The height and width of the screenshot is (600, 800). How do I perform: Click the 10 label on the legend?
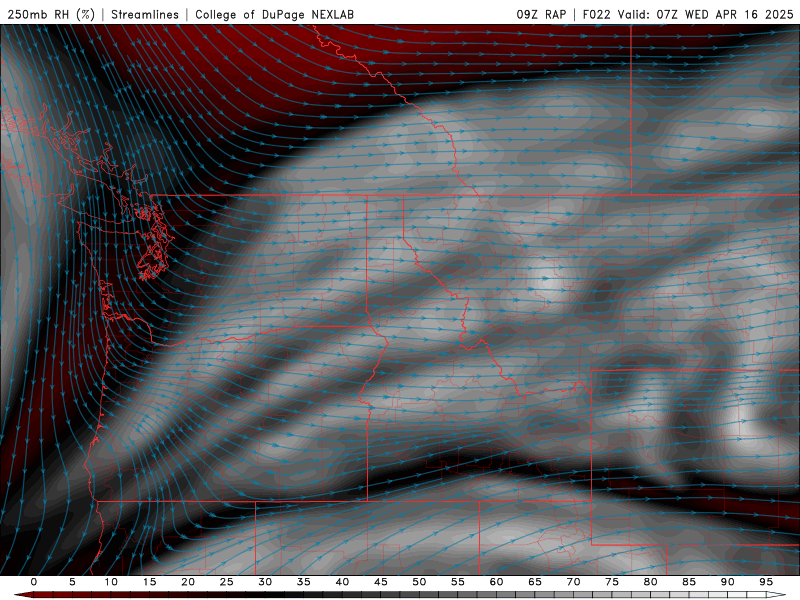[x=111, y=582]
